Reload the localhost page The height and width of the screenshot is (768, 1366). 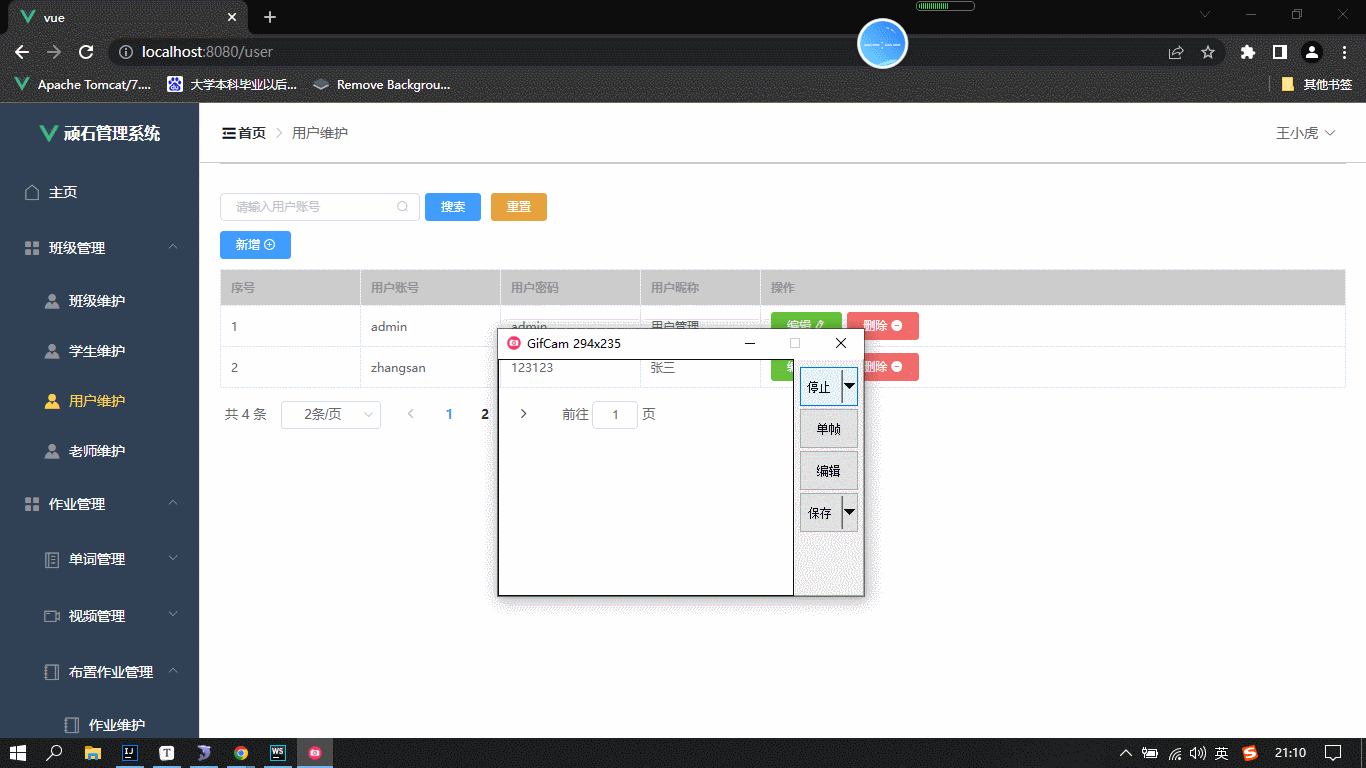tap(86, 52)
